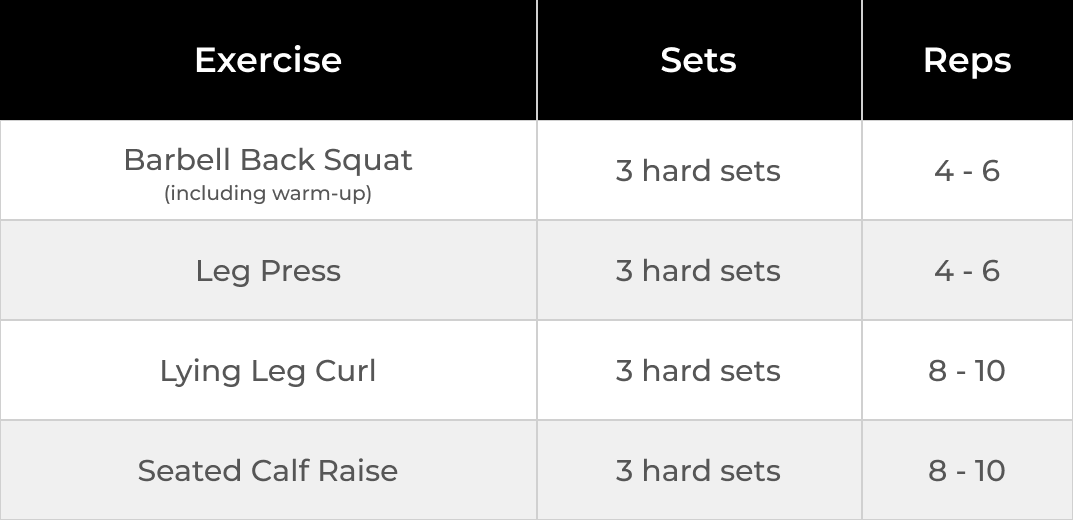The image size is (1073, 520).
Task: Click the word Curl in third row
Action: (x=346, y=370)
